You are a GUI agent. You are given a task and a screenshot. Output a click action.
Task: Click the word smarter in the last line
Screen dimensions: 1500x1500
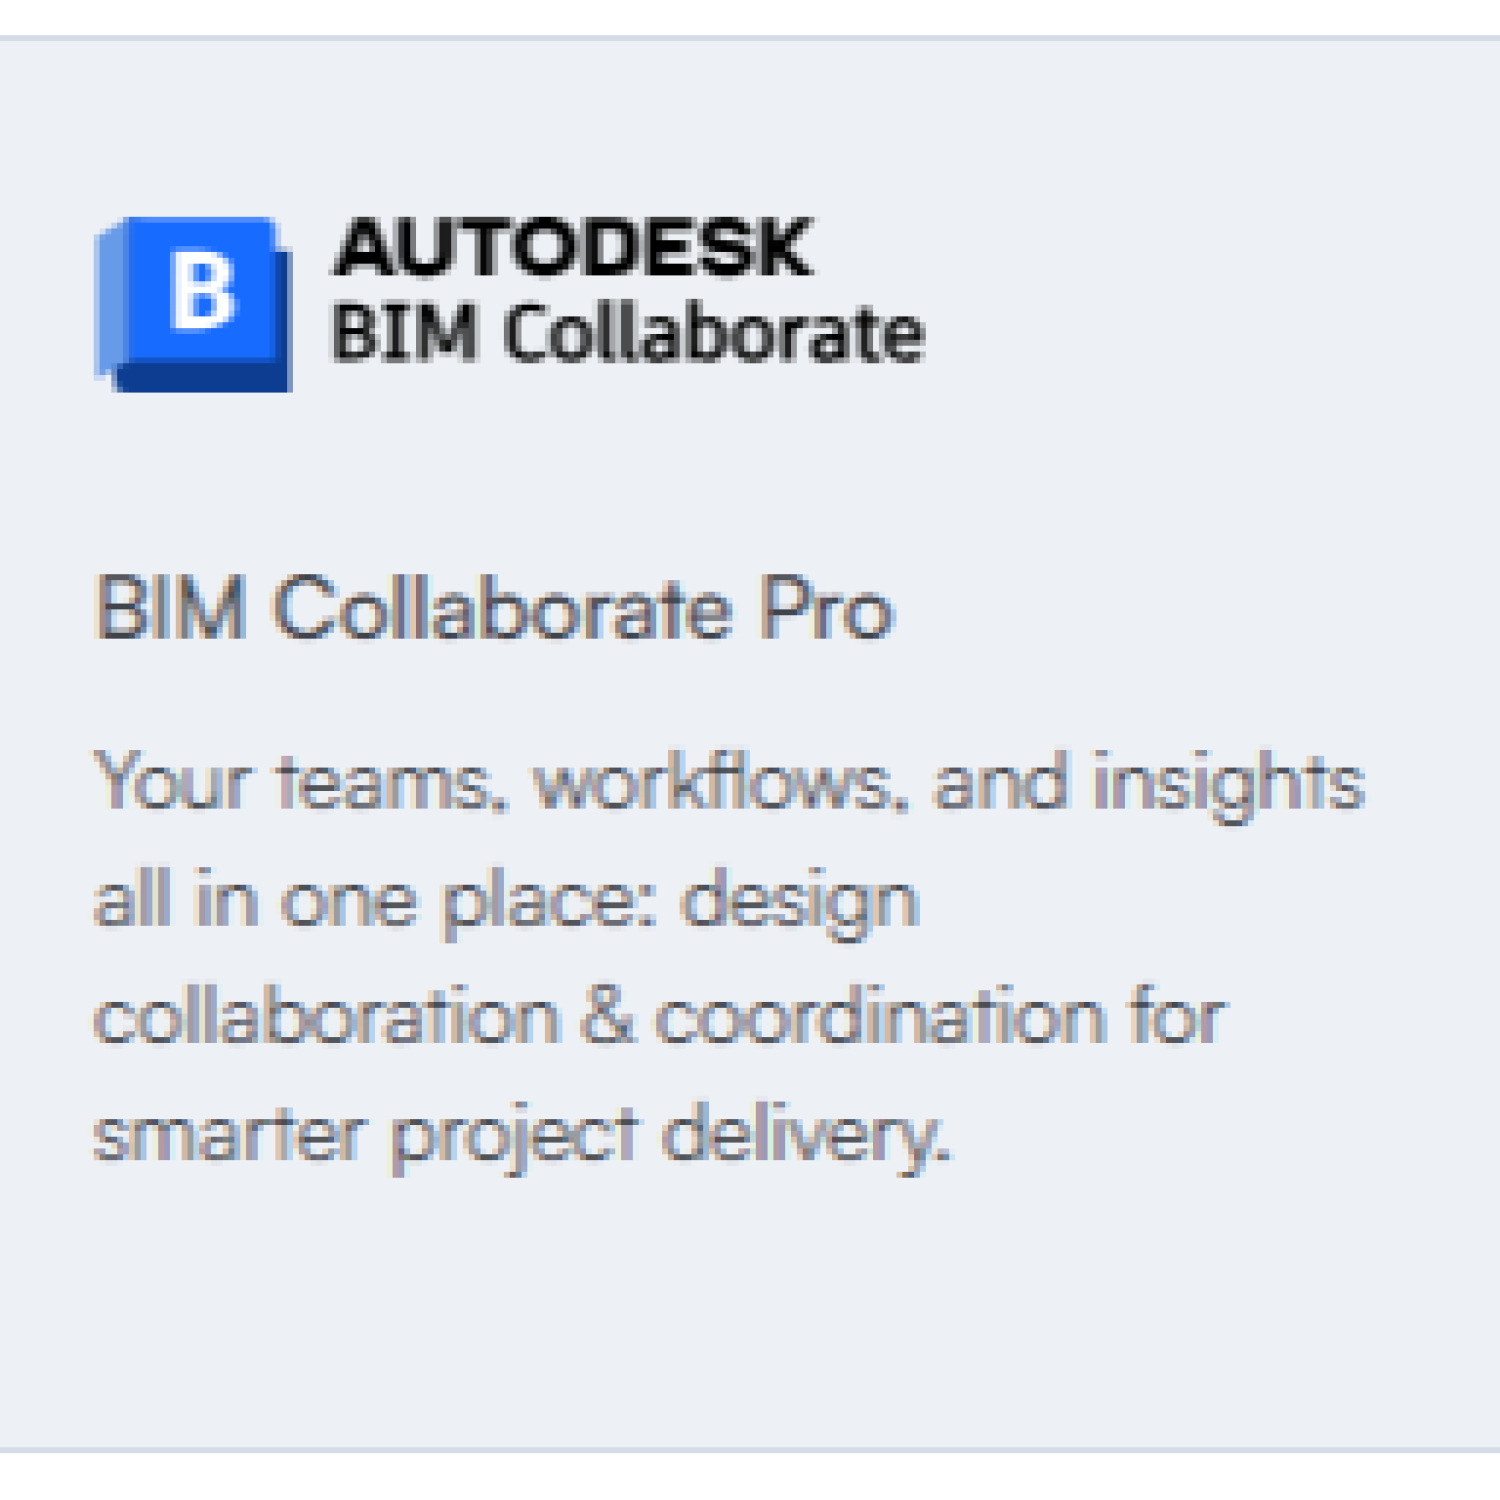pyautogui.click(x=228, y=1136)
